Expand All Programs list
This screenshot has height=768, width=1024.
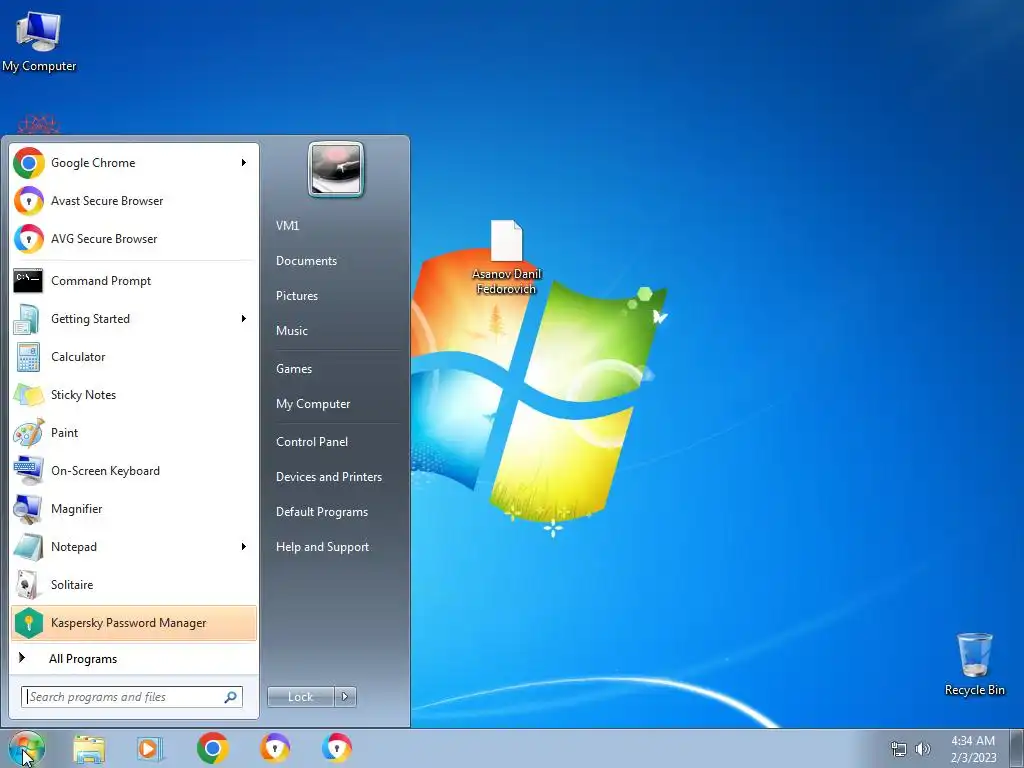point(133,659)
